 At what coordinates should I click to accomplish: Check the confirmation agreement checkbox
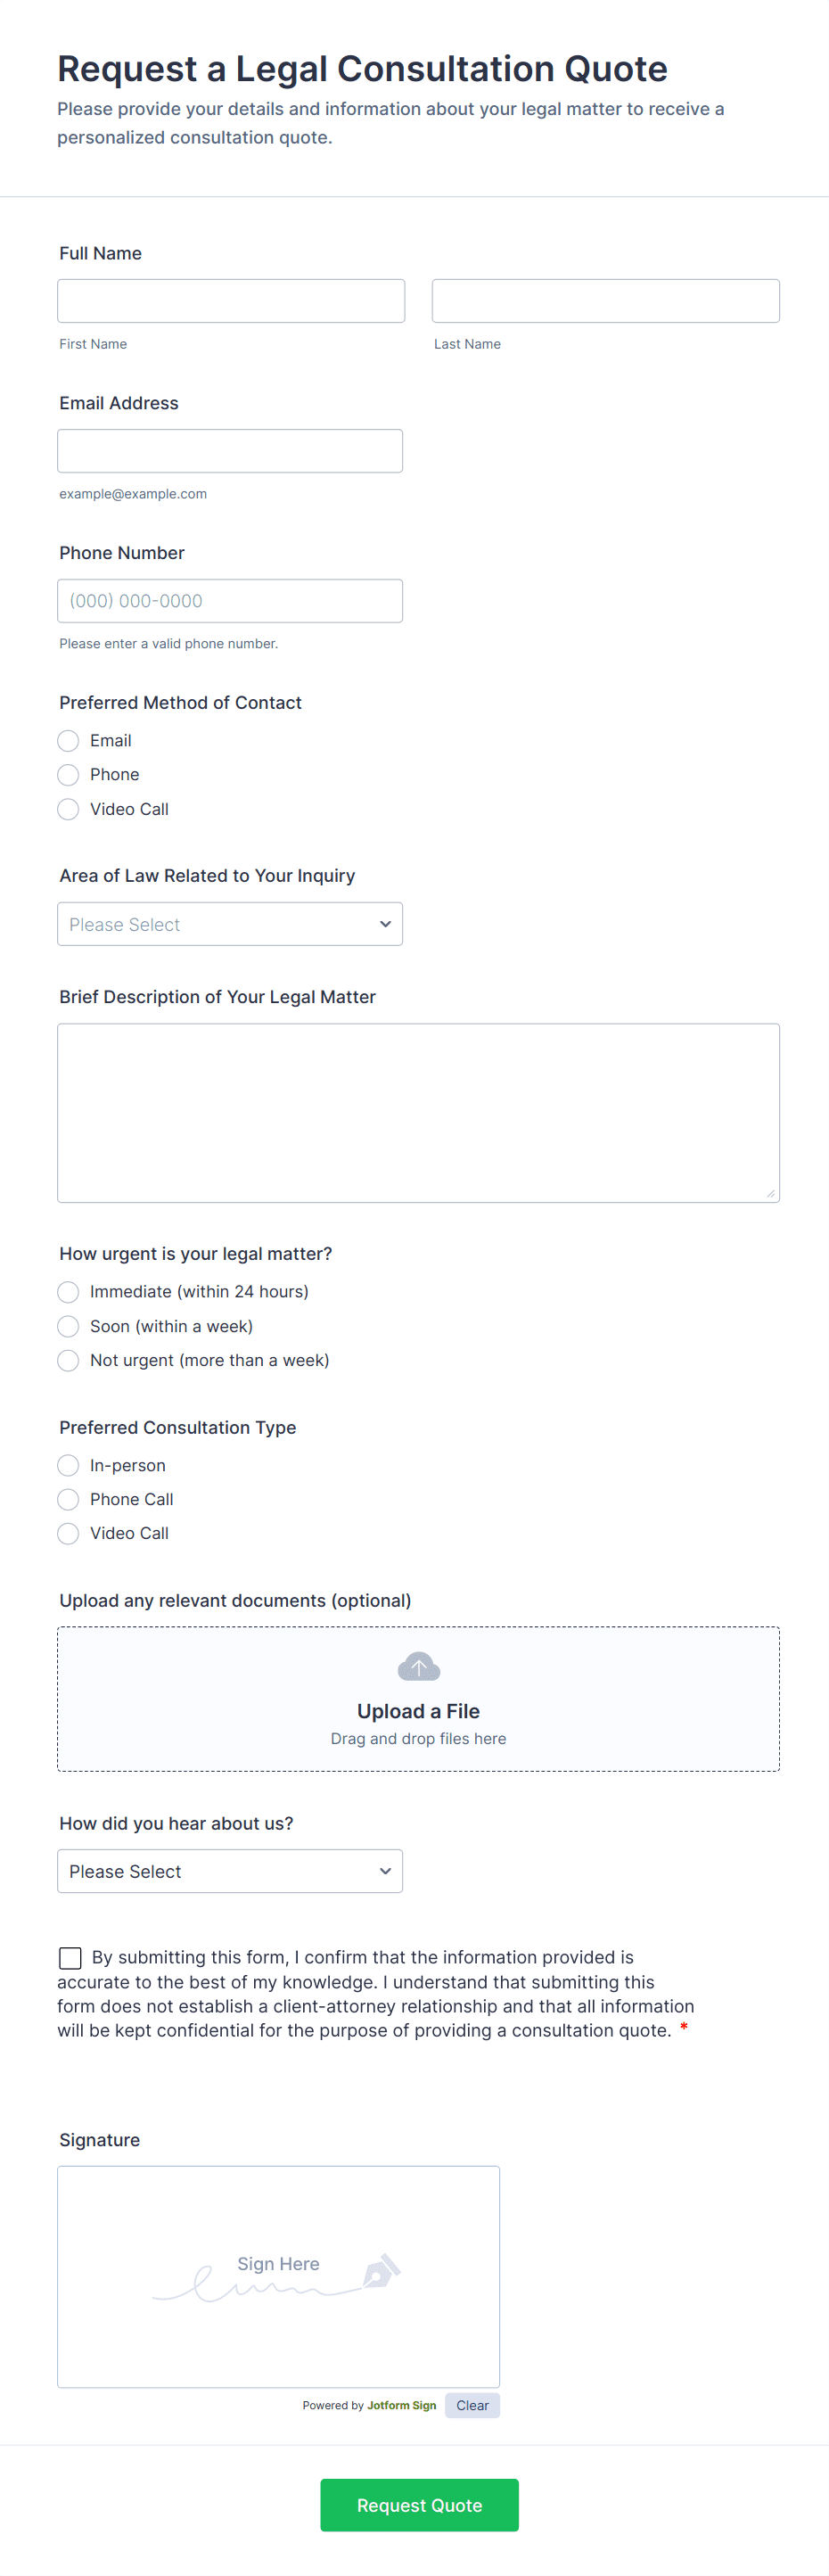coord(70,1957)
